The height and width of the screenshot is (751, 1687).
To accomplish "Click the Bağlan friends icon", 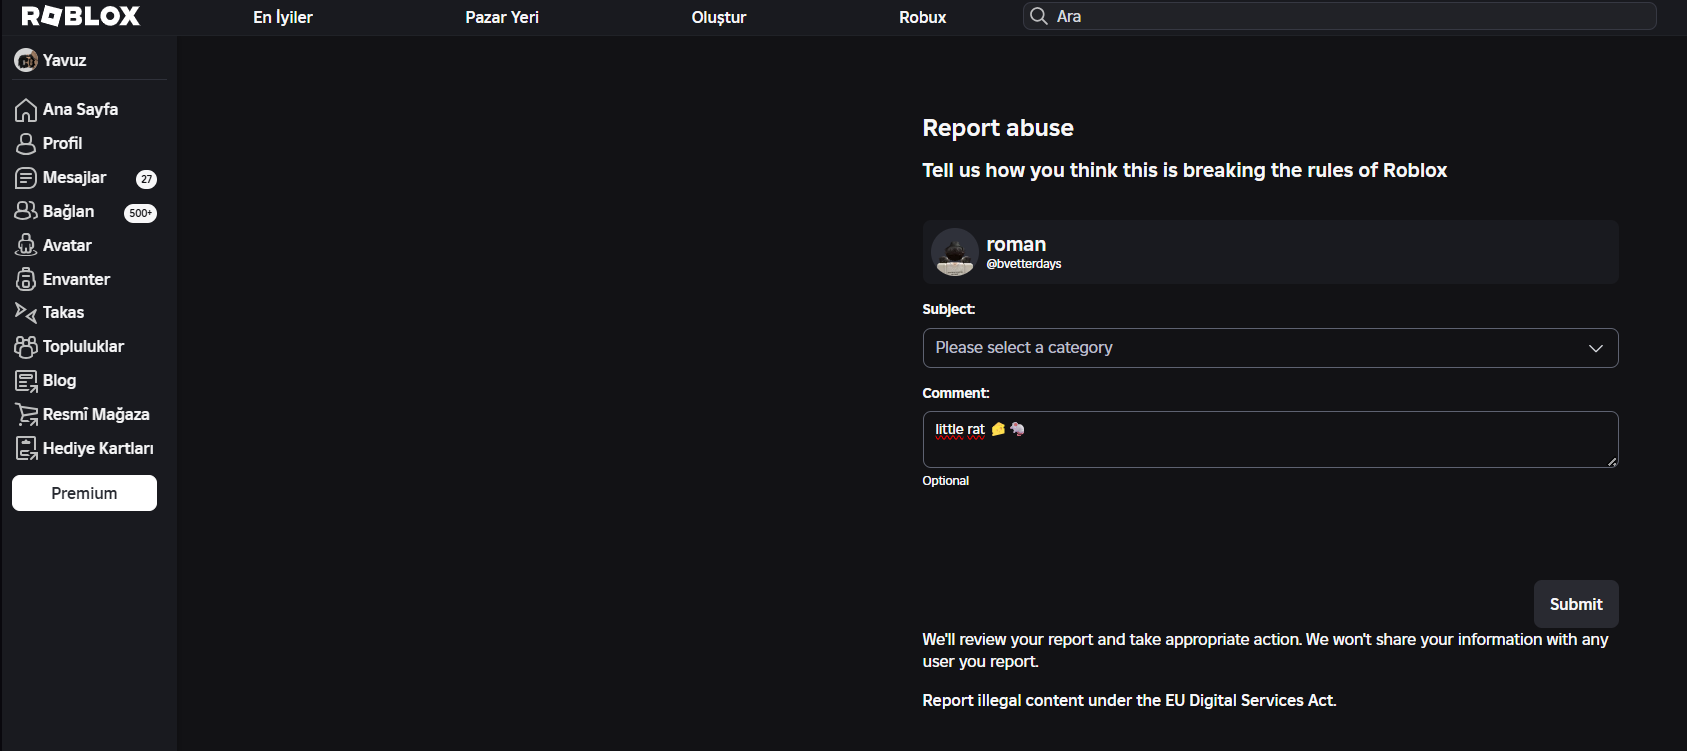I will coord(26,211).
